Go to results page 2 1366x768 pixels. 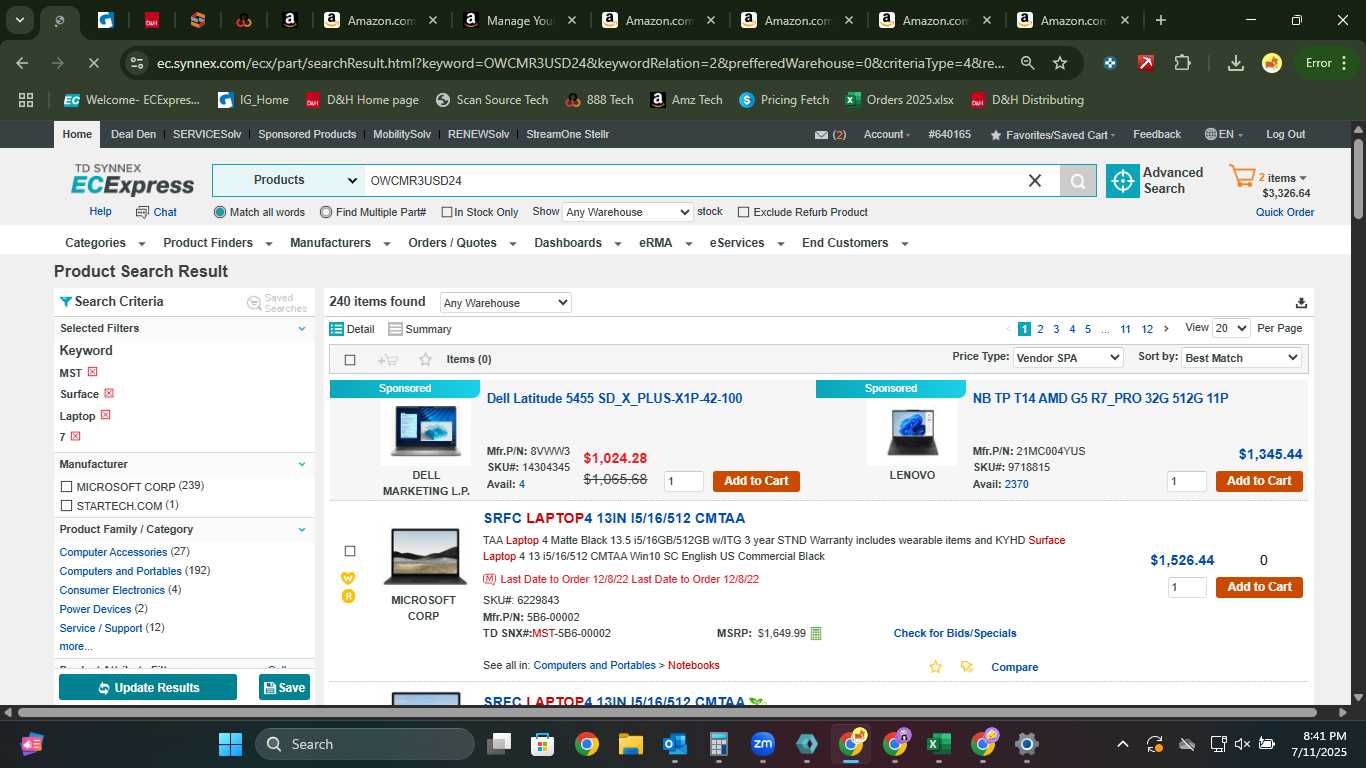1040,329
